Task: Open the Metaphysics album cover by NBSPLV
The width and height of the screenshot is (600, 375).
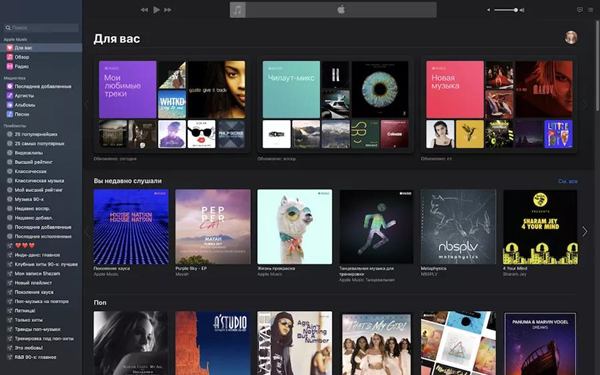Action: tap(458, 227)
